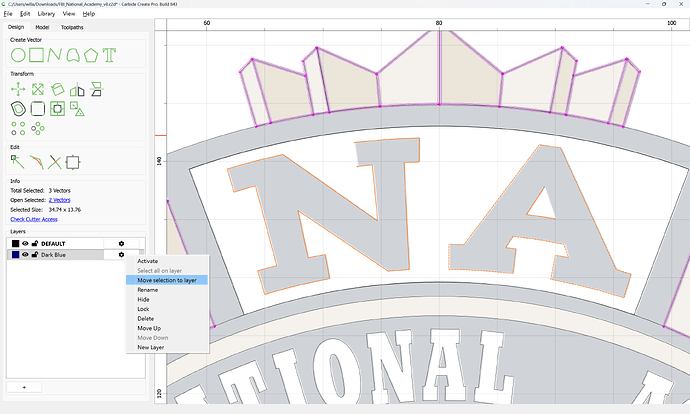This screenshot has height=414, width=690.
Task: Select the DEFAULT layer row name
Action: point(53,243)
